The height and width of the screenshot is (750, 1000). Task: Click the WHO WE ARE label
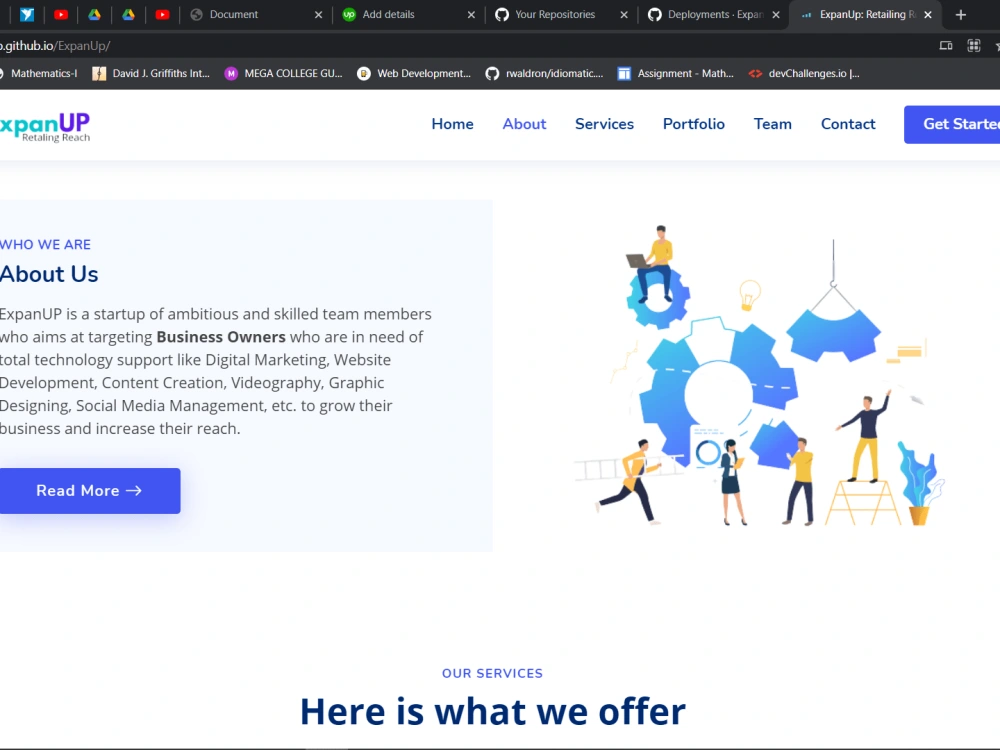point(45,245)
